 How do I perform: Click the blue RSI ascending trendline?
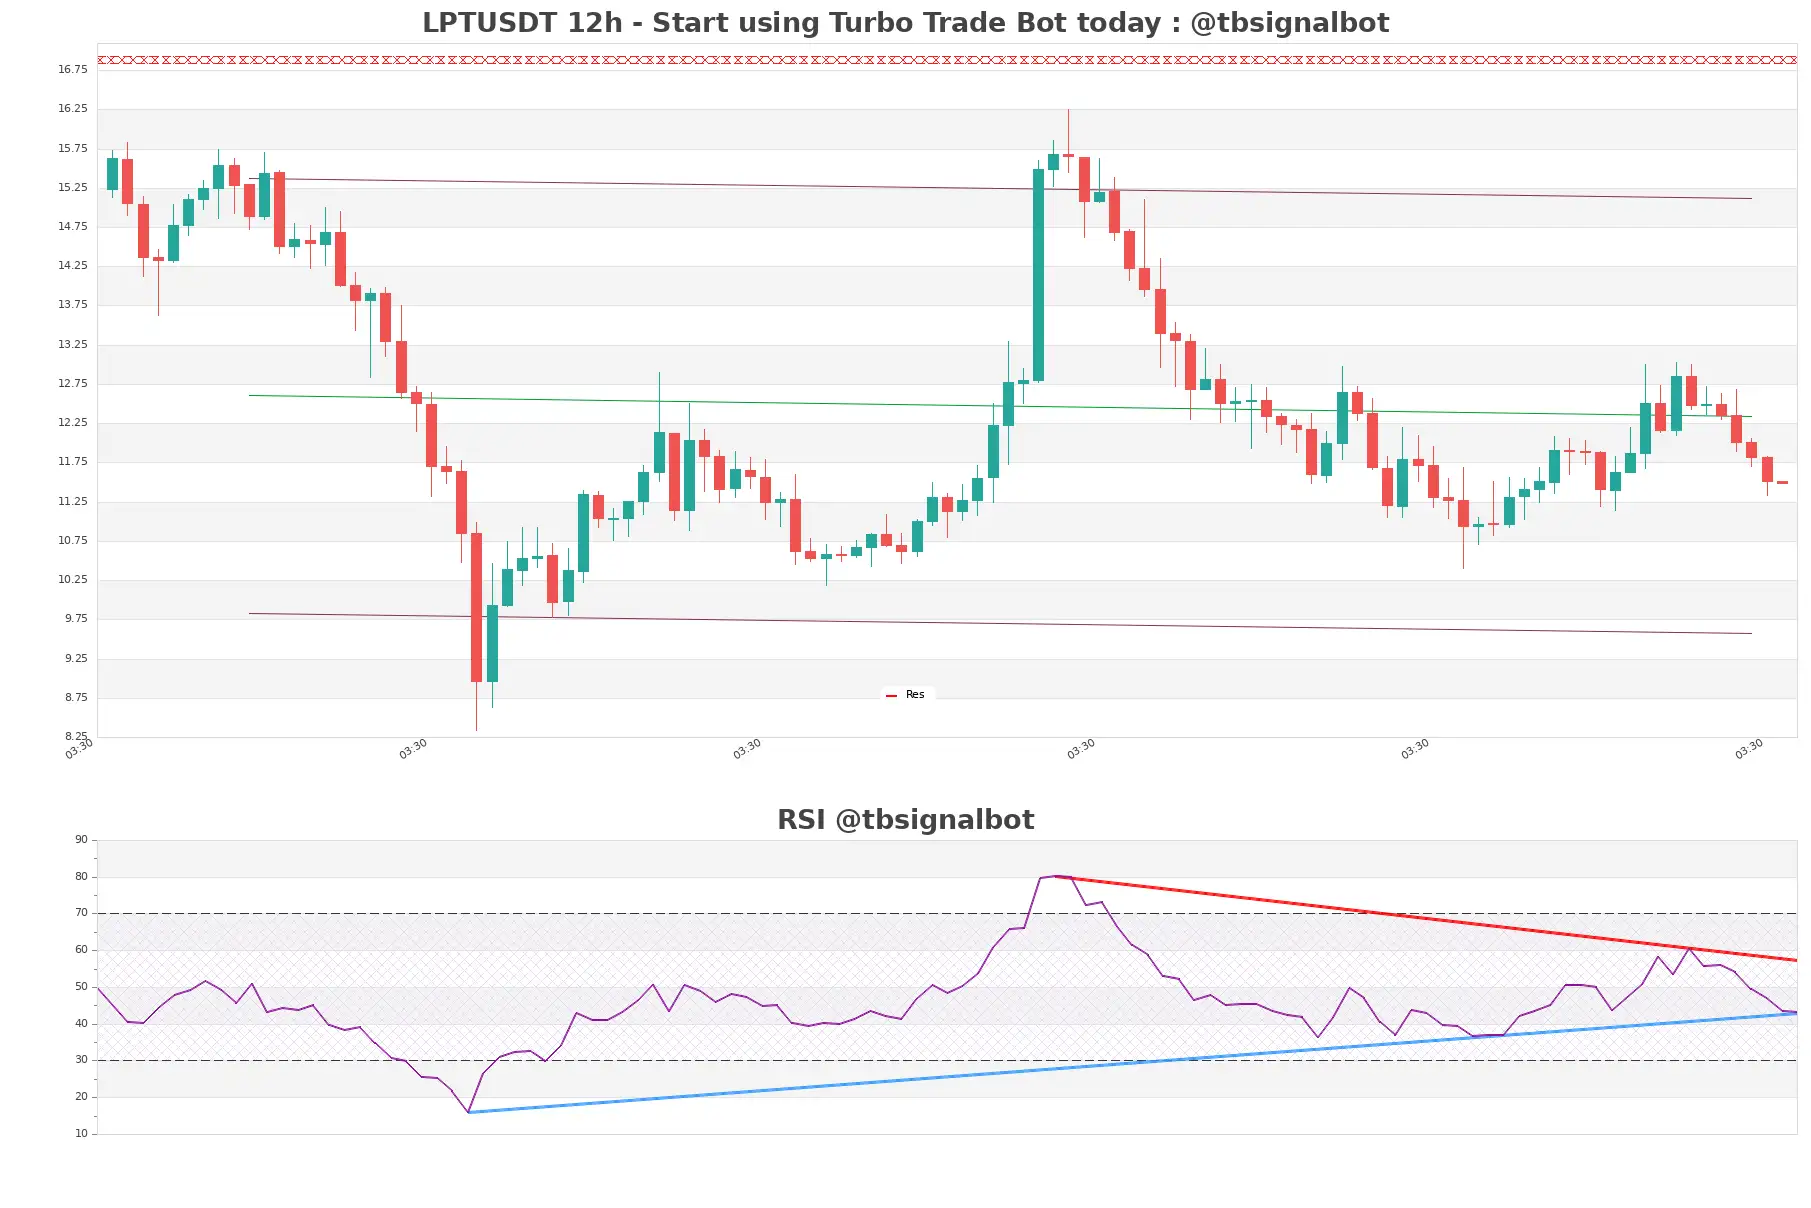1132,1062
